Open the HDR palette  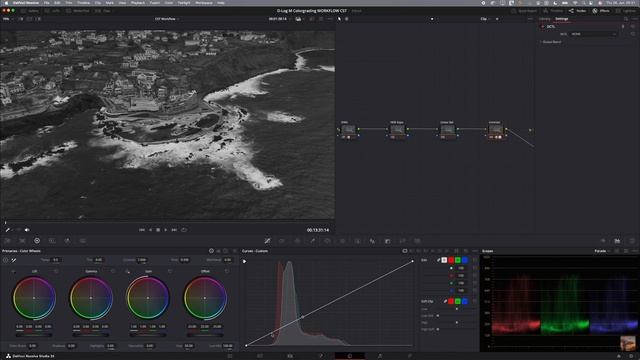[x=52, y=241]
